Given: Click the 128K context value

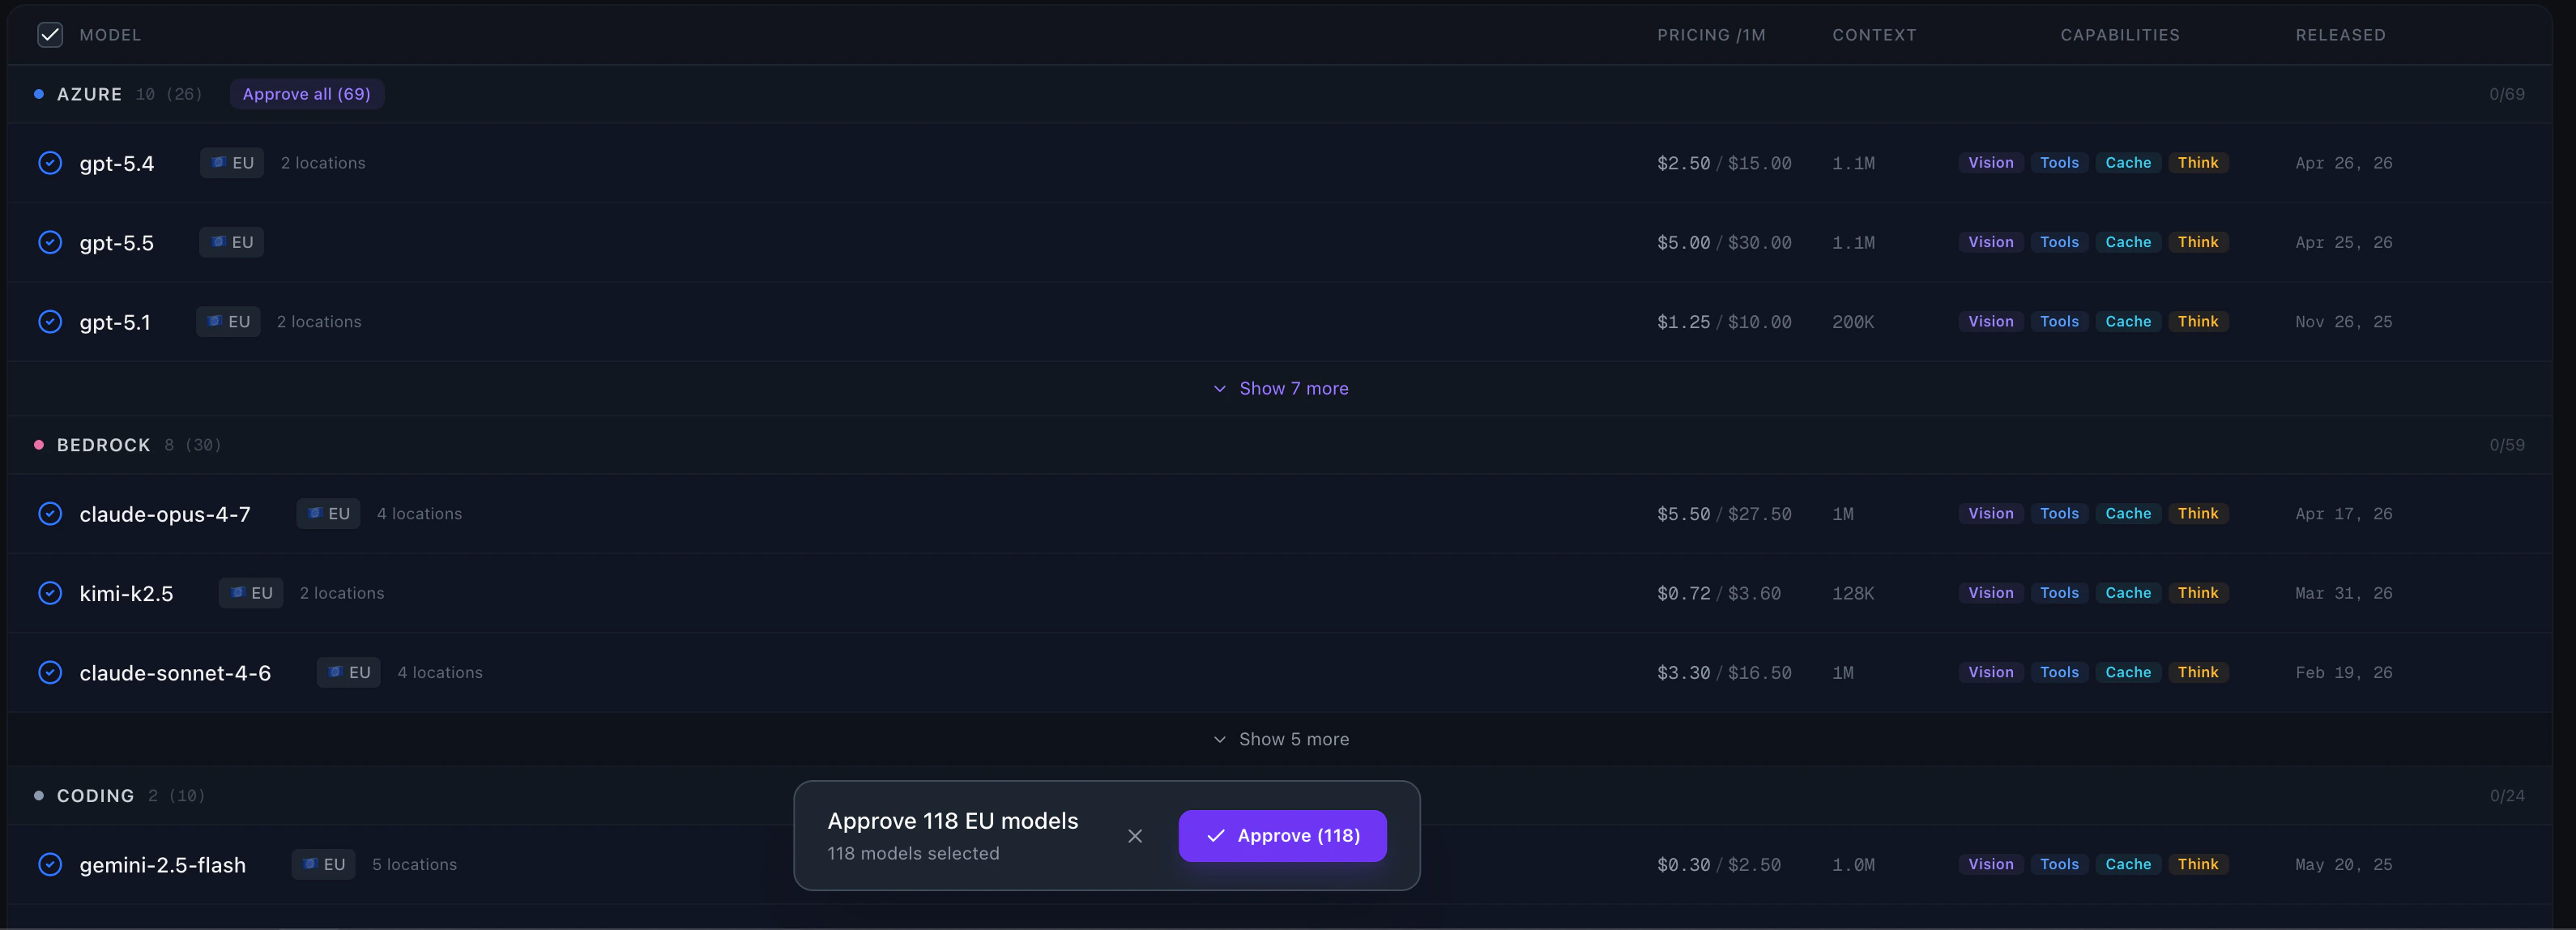Looking at the screenshot, I should click(1853, 593).
